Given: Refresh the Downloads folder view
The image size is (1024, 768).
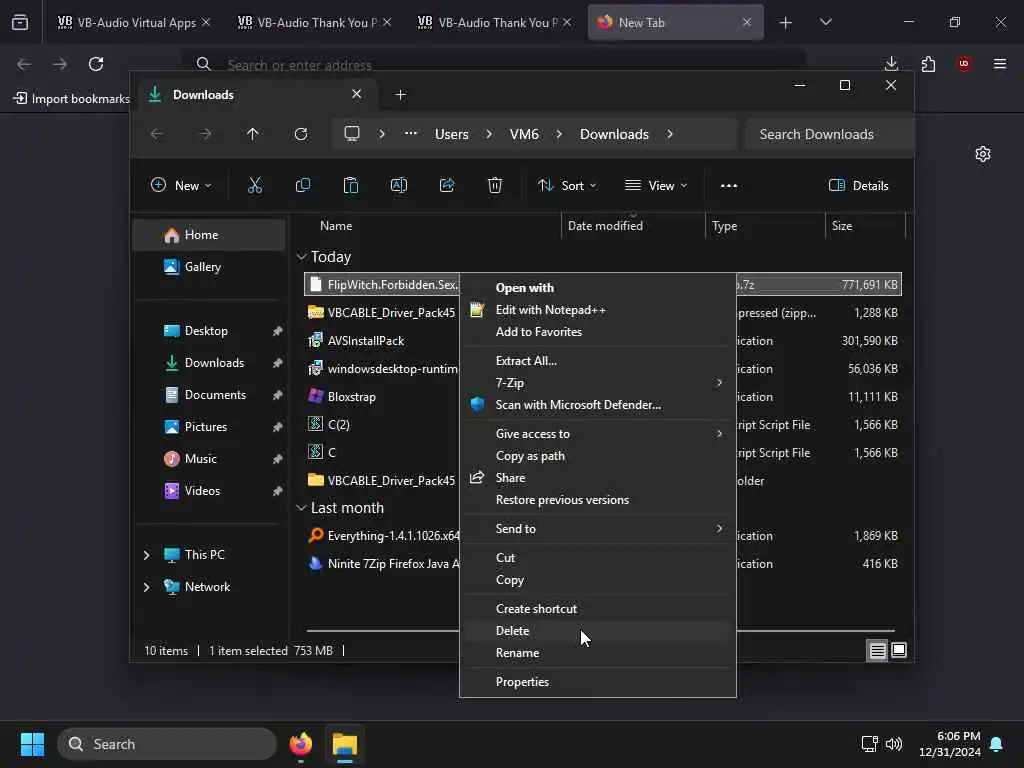Looking at the screenshot, I should pos(301,134).
